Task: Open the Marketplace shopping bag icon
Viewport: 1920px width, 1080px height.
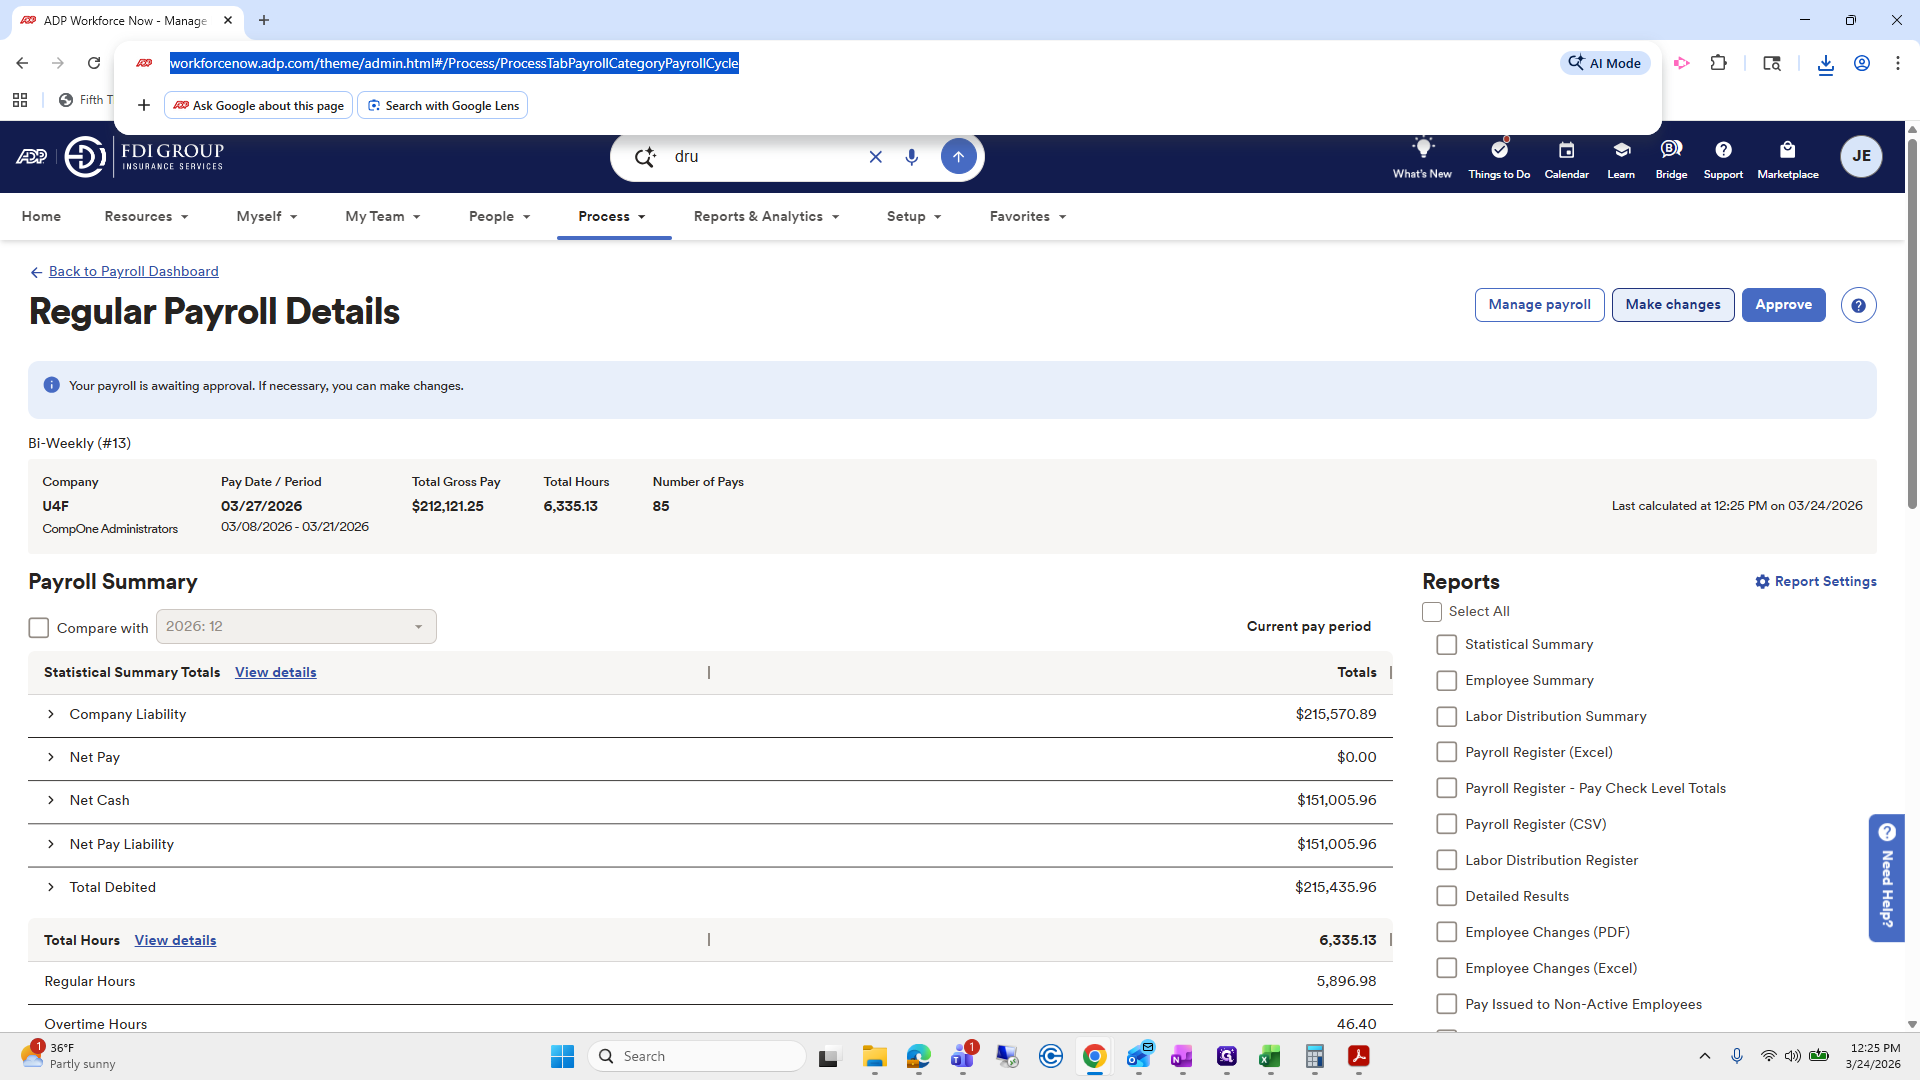Action: (x=1787, y=151)
